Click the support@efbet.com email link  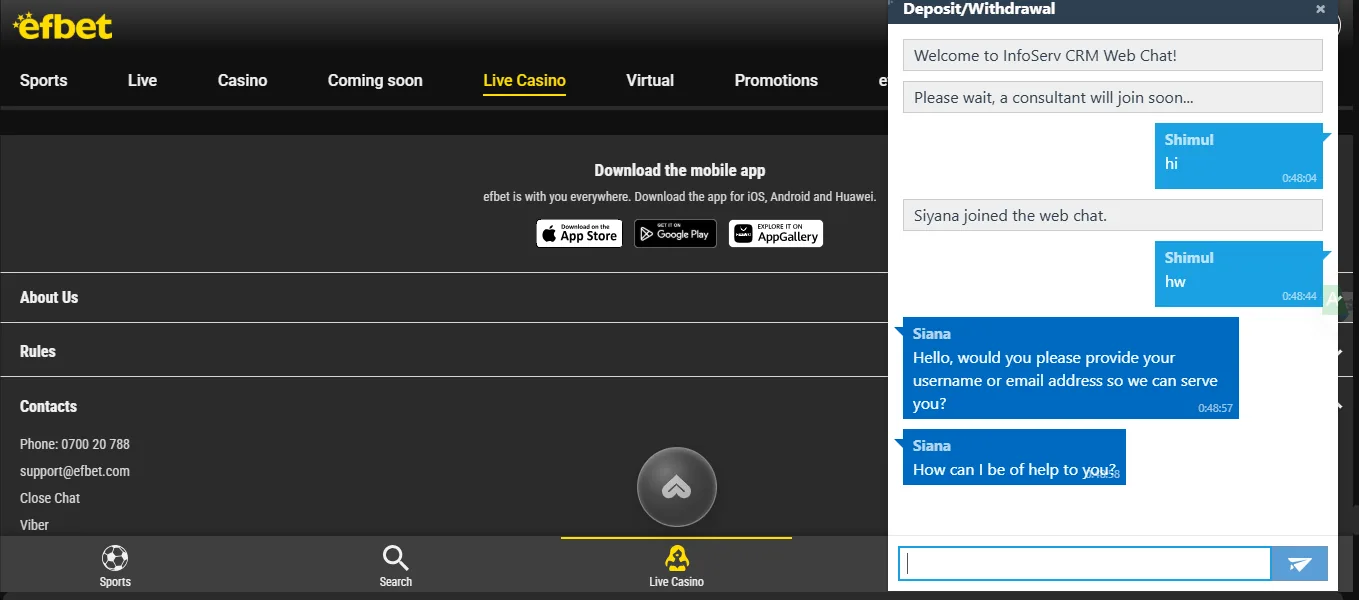pos(75,471)
